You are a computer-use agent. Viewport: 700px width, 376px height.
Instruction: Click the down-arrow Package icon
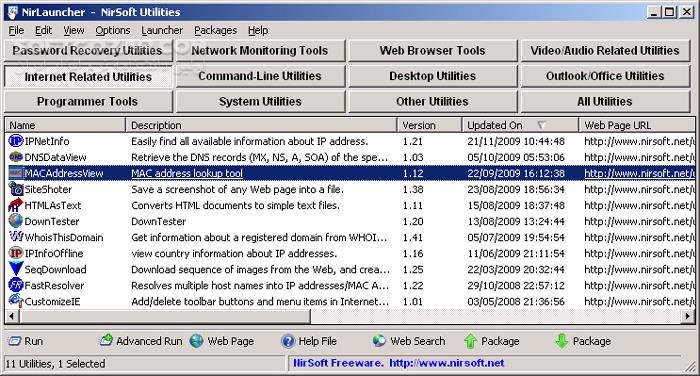[x=562, y=341]
